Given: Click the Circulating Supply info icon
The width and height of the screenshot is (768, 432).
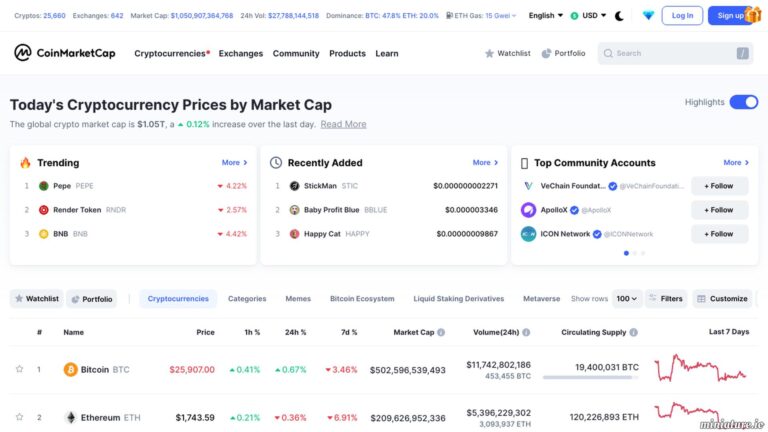Looking at the screenshot, I should [x=633, y=332].
